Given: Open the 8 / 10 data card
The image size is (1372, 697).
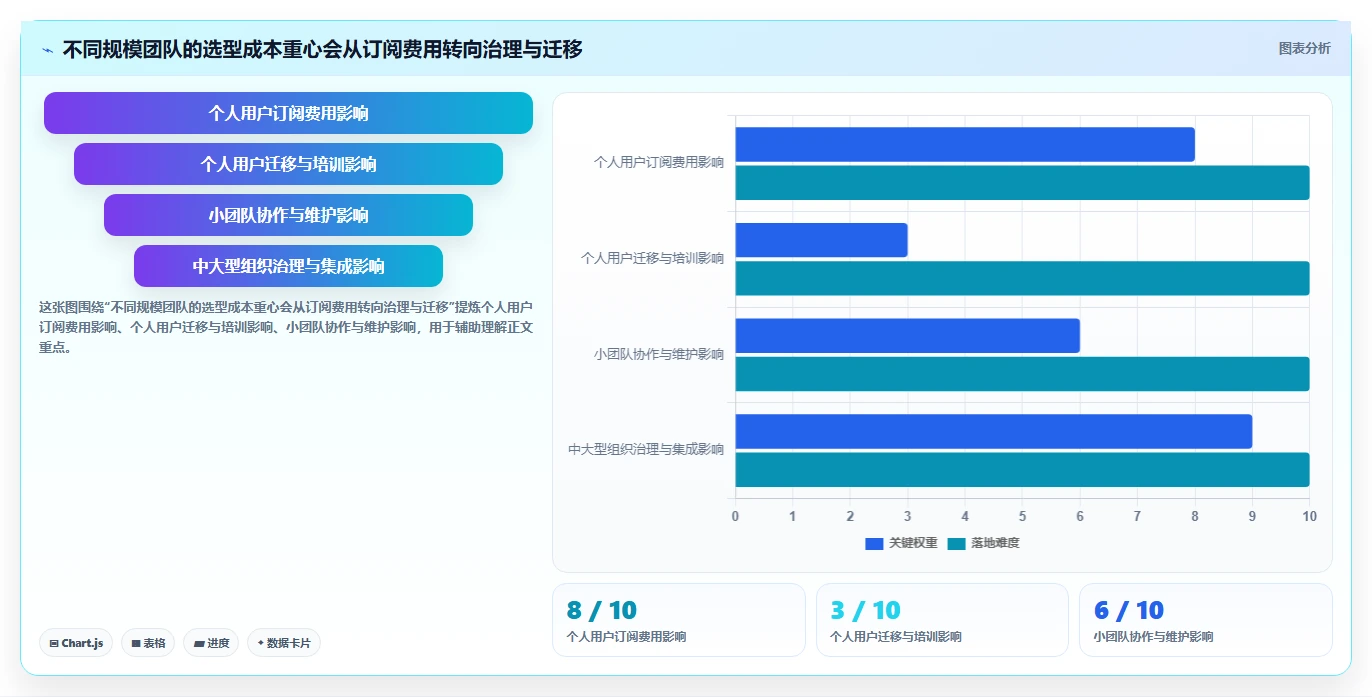Looking at the screenshot, I should (x=678, y=620).
